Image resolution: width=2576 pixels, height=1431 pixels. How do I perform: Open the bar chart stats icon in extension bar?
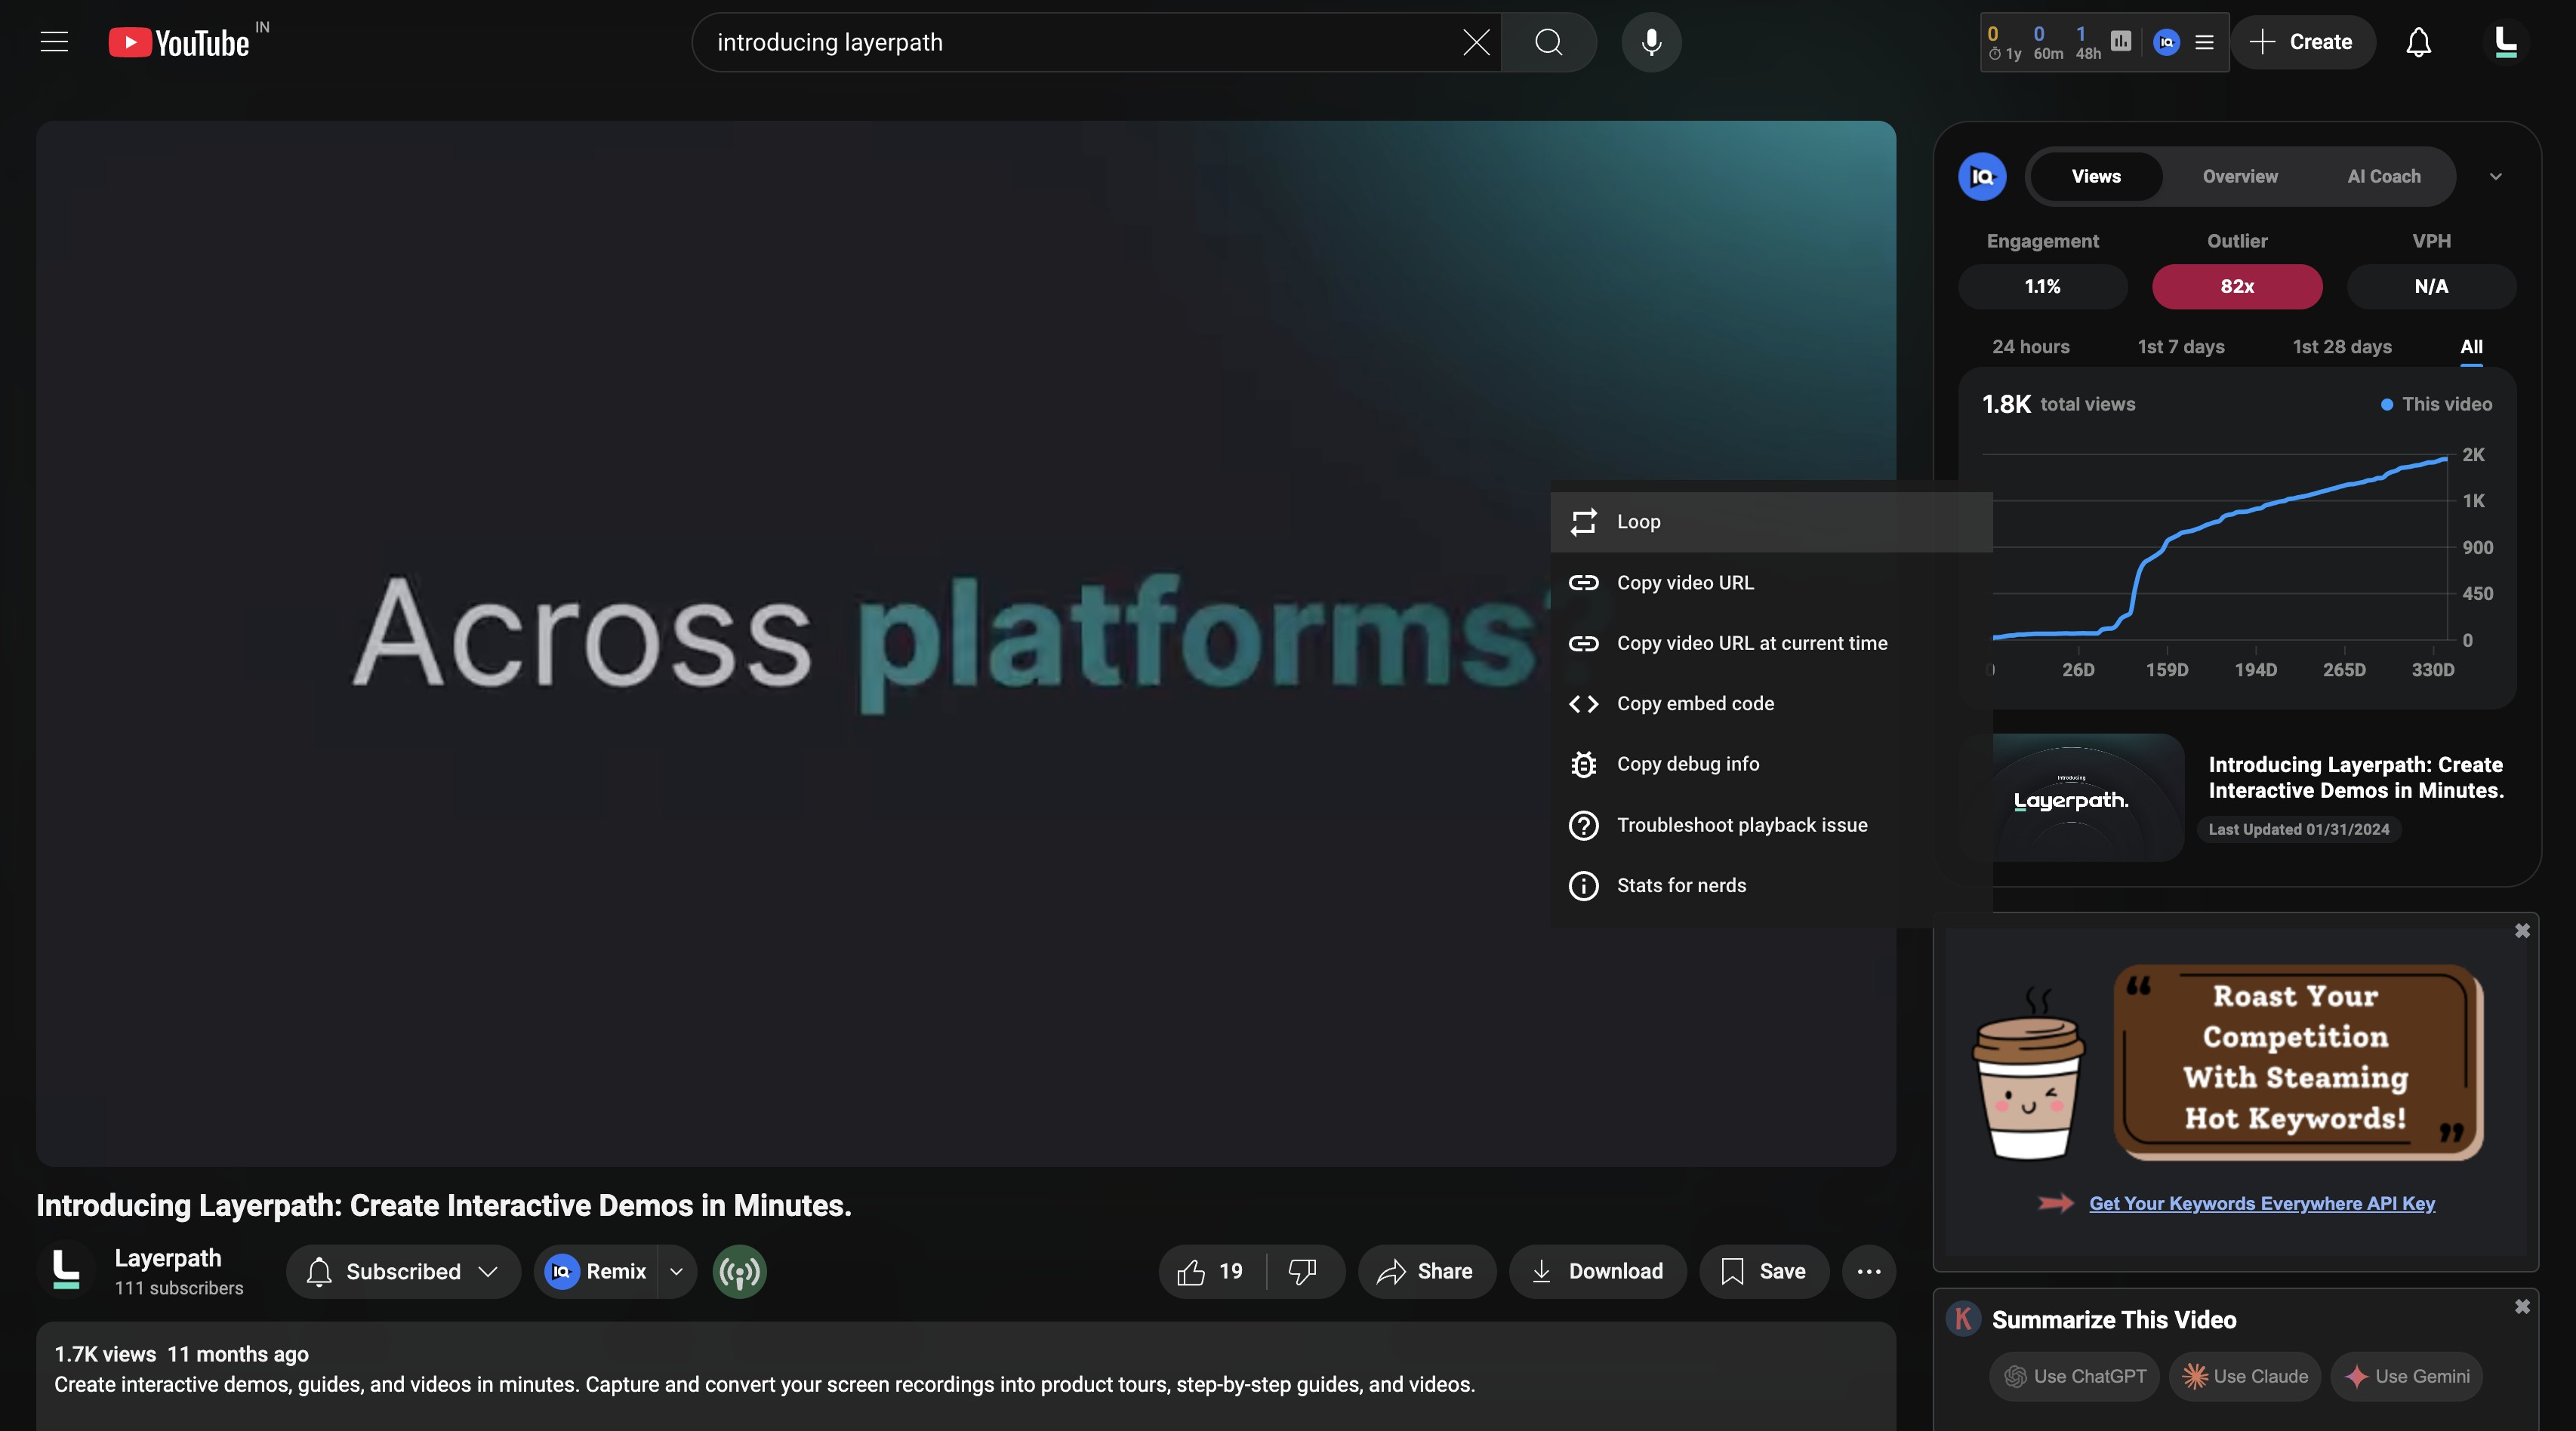(2121, 41)
